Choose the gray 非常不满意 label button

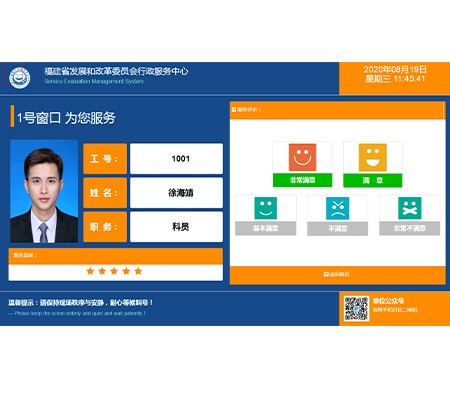coord(410,228)
